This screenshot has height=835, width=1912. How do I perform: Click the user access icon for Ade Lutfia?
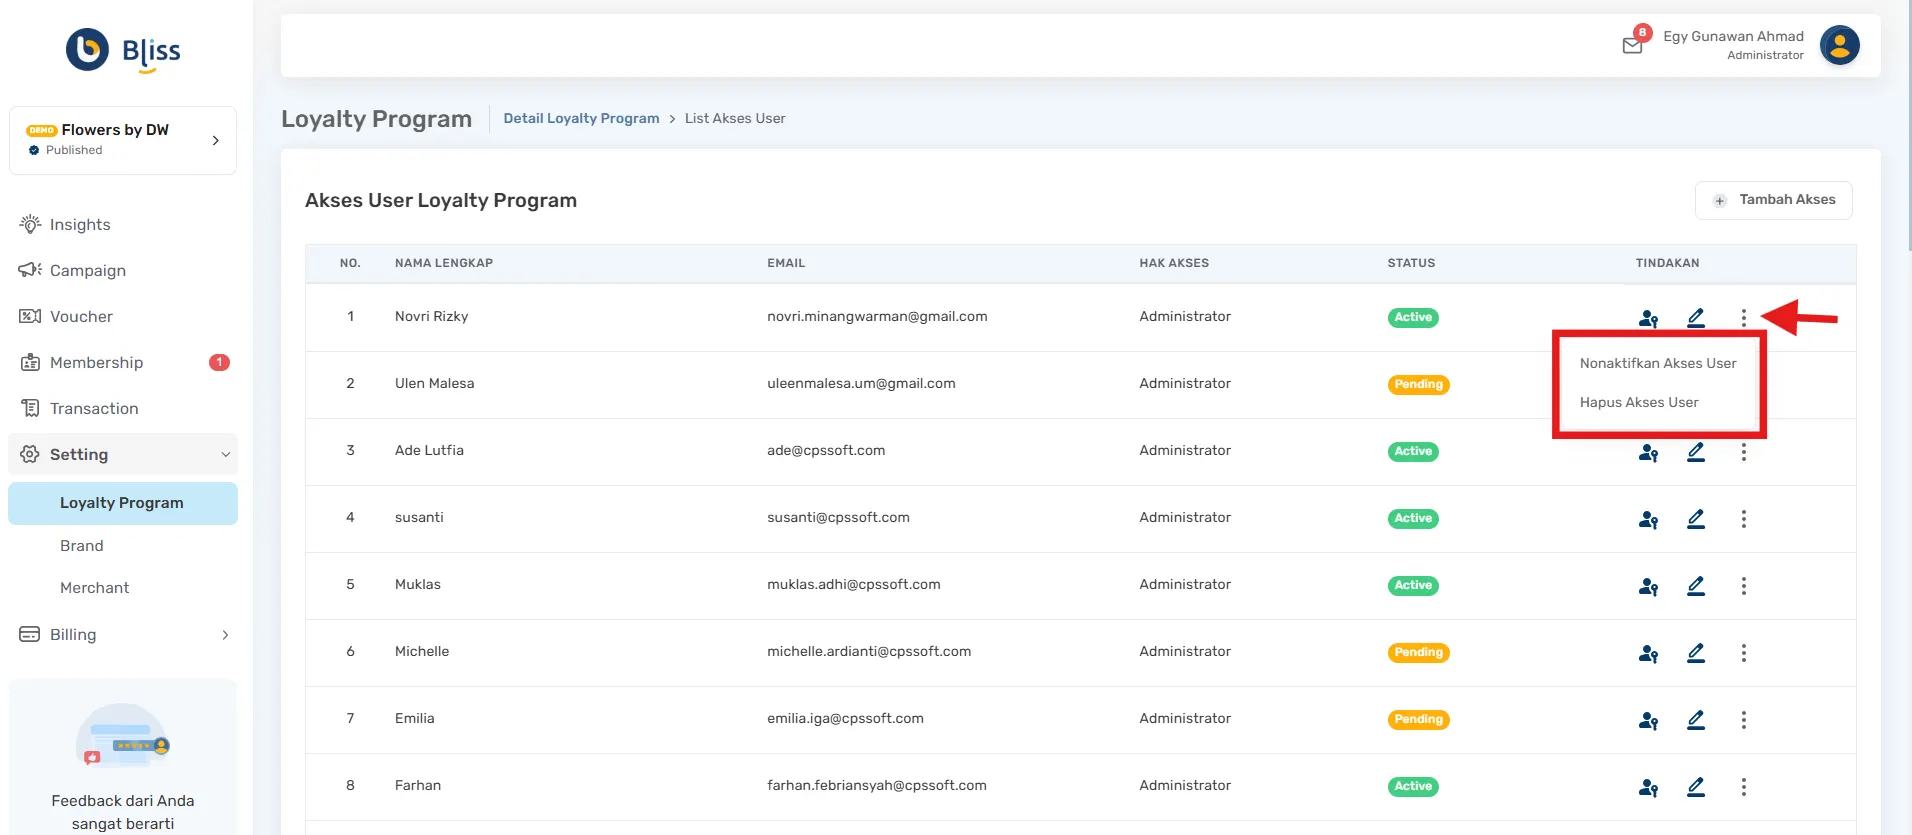1648,453
